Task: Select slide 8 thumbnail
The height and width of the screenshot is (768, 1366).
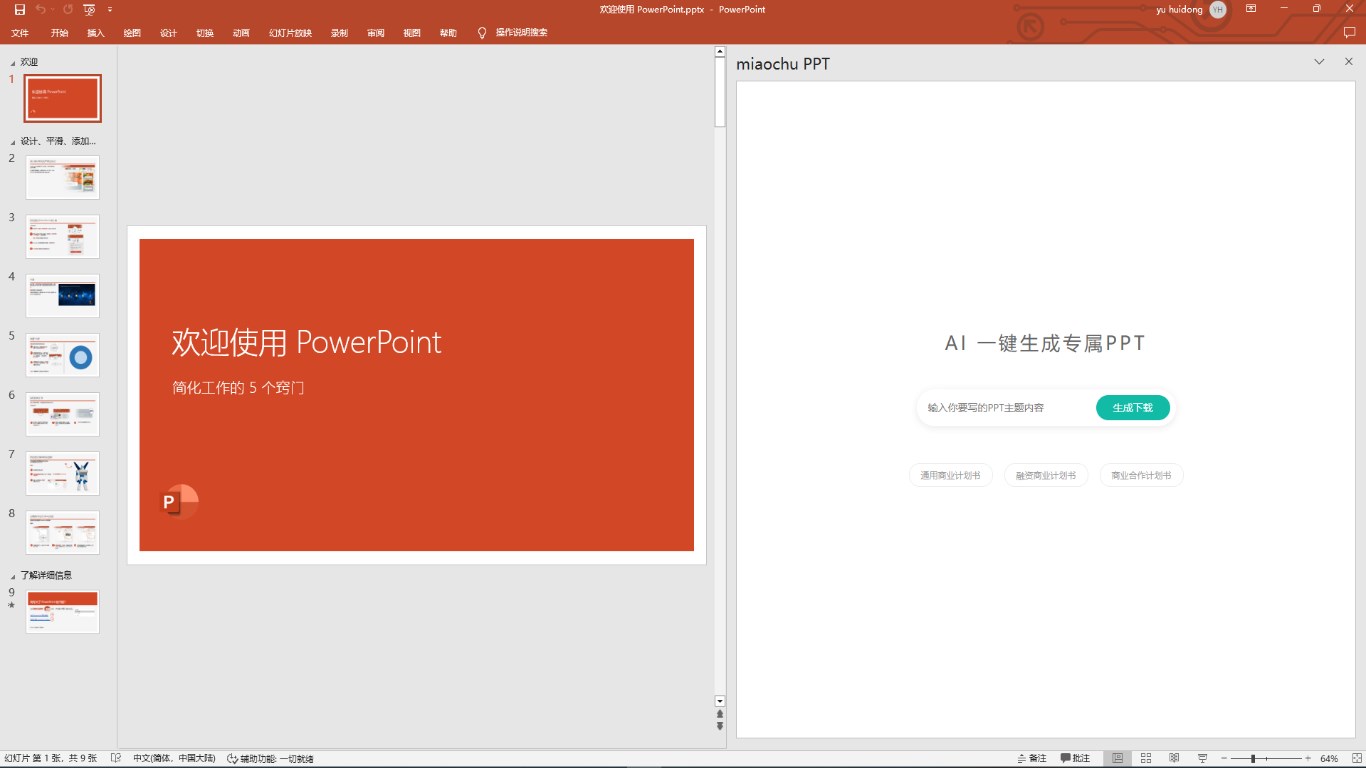Action: (x=63, y=532)
